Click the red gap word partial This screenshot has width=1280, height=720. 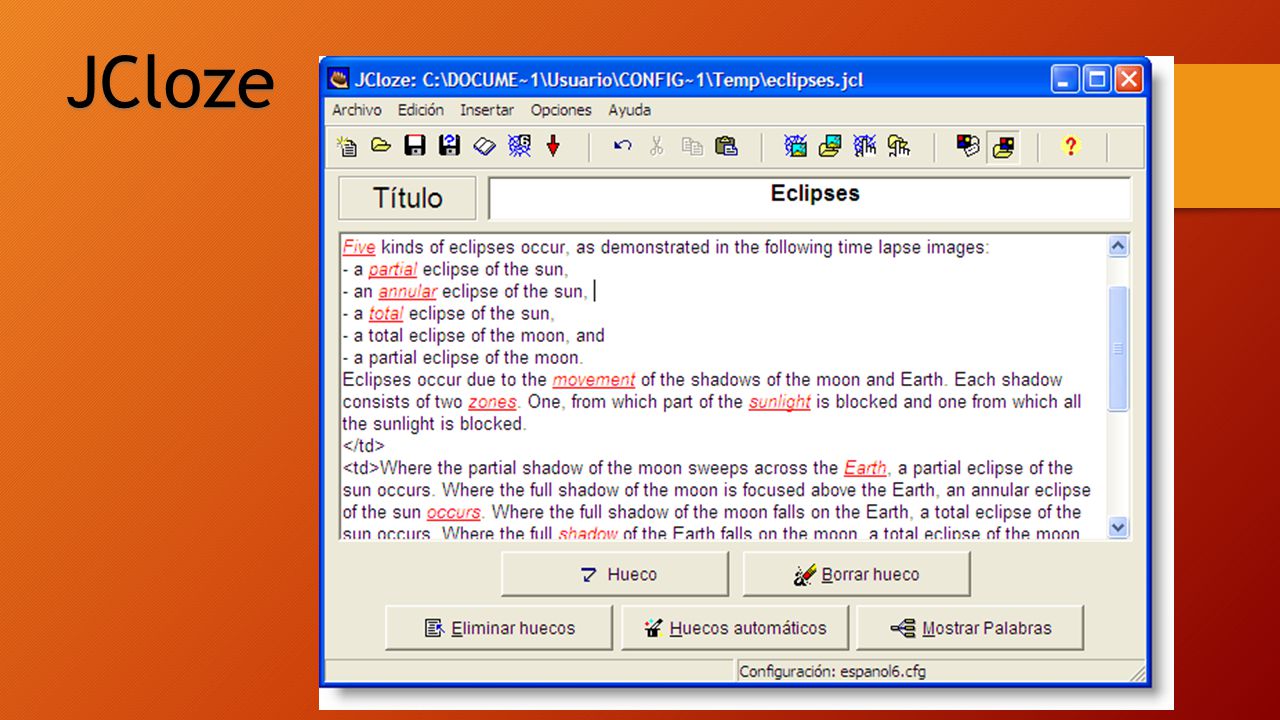(x=393, y=269)
